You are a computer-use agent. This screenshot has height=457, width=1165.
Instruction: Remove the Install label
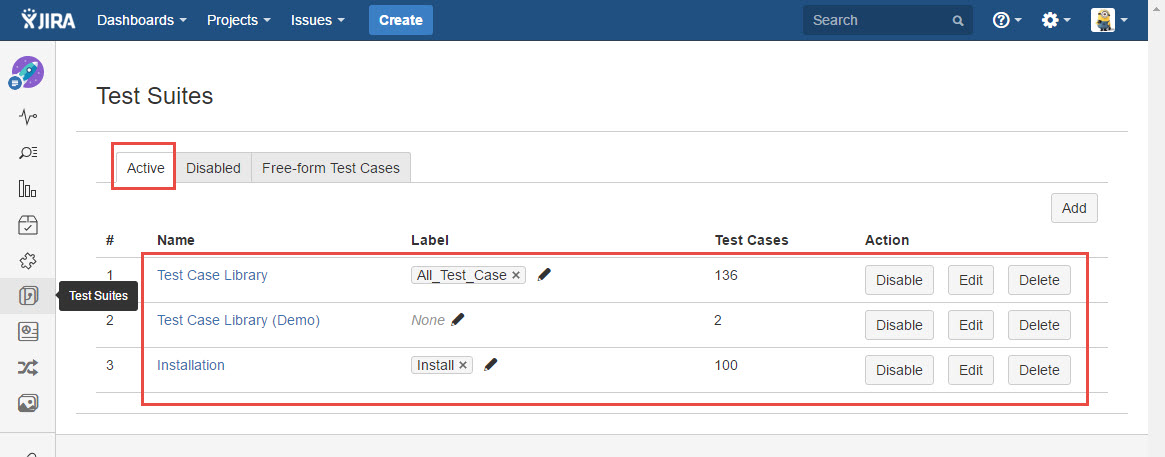(x=462, y=365)
